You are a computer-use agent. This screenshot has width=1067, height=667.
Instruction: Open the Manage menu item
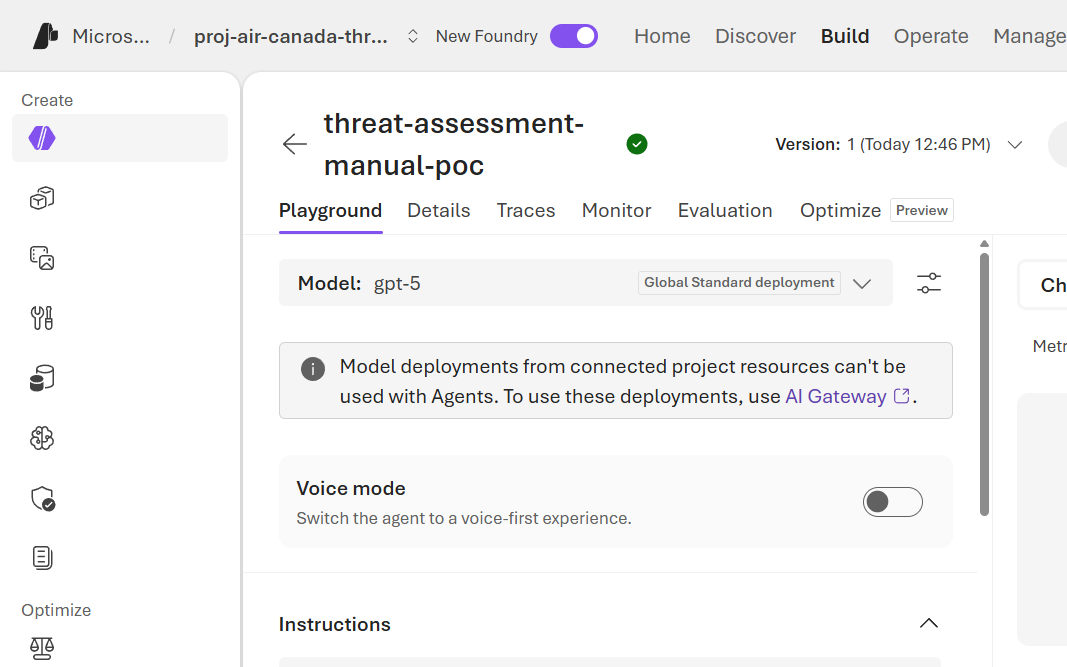(1030, 36)
